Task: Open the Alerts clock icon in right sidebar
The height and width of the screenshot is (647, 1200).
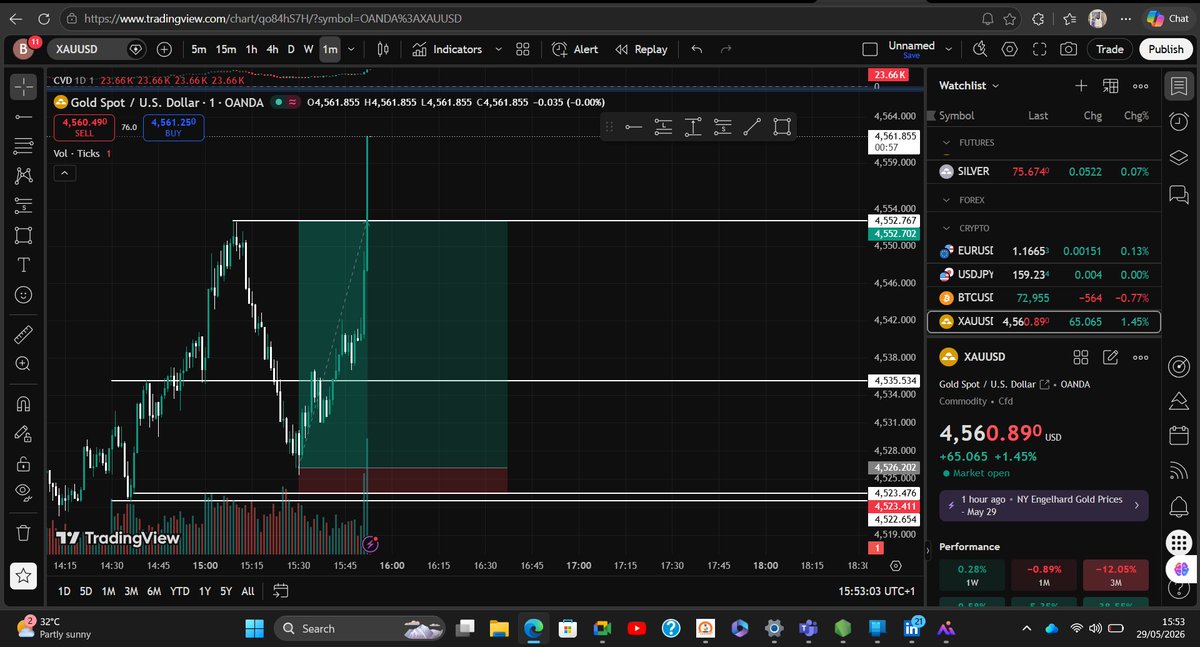Action: pyautogui.click(x=1178, y=123)
